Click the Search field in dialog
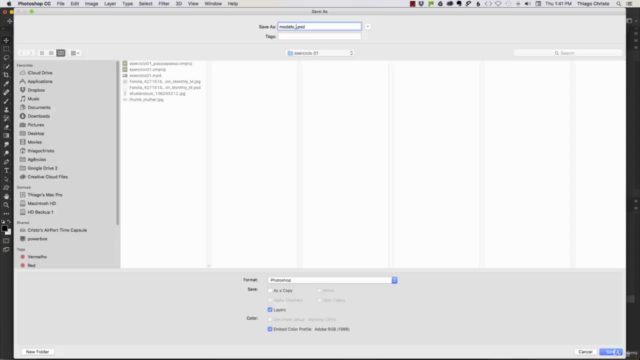Screen dimensions: 640x360 [x=568, y=53]
